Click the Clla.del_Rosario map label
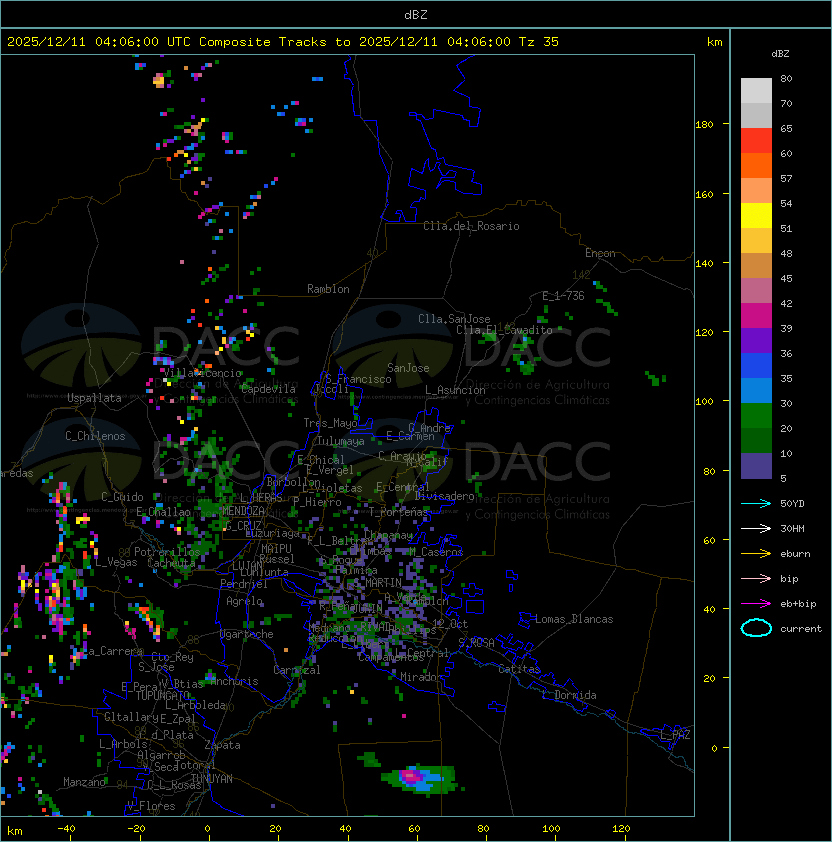 pyautogui.click(x=471, y=226)
